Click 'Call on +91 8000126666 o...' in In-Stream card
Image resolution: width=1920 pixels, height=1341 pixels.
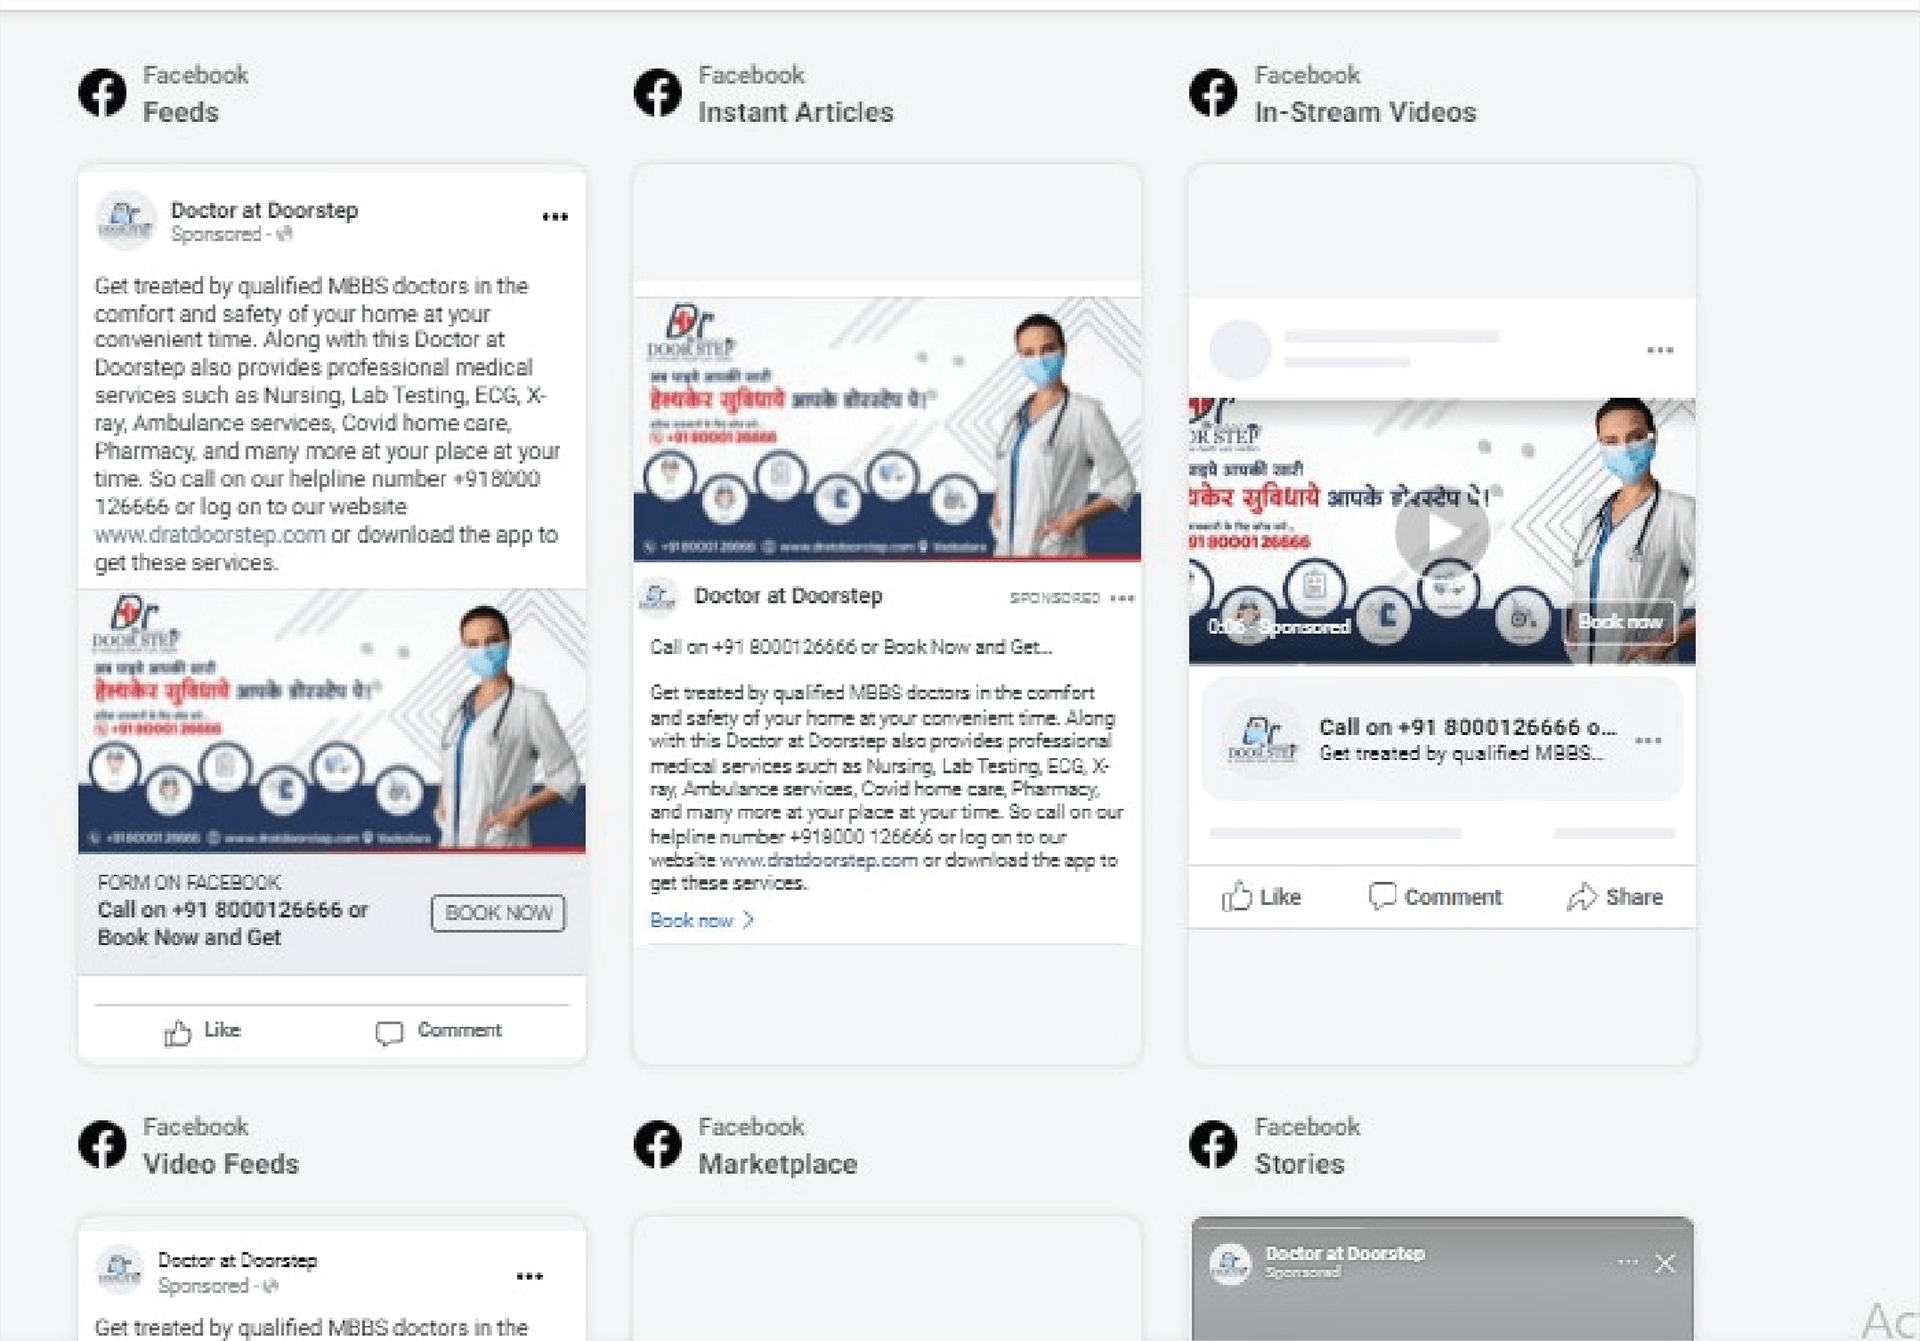(x=1467, y=727)
